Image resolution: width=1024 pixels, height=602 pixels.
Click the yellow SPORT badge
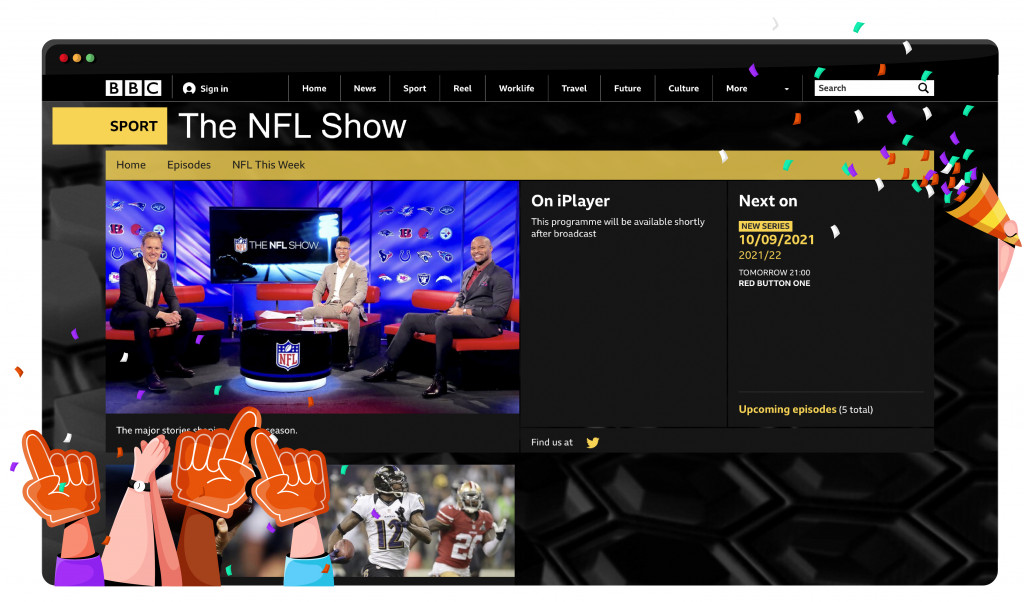[110, 126]
